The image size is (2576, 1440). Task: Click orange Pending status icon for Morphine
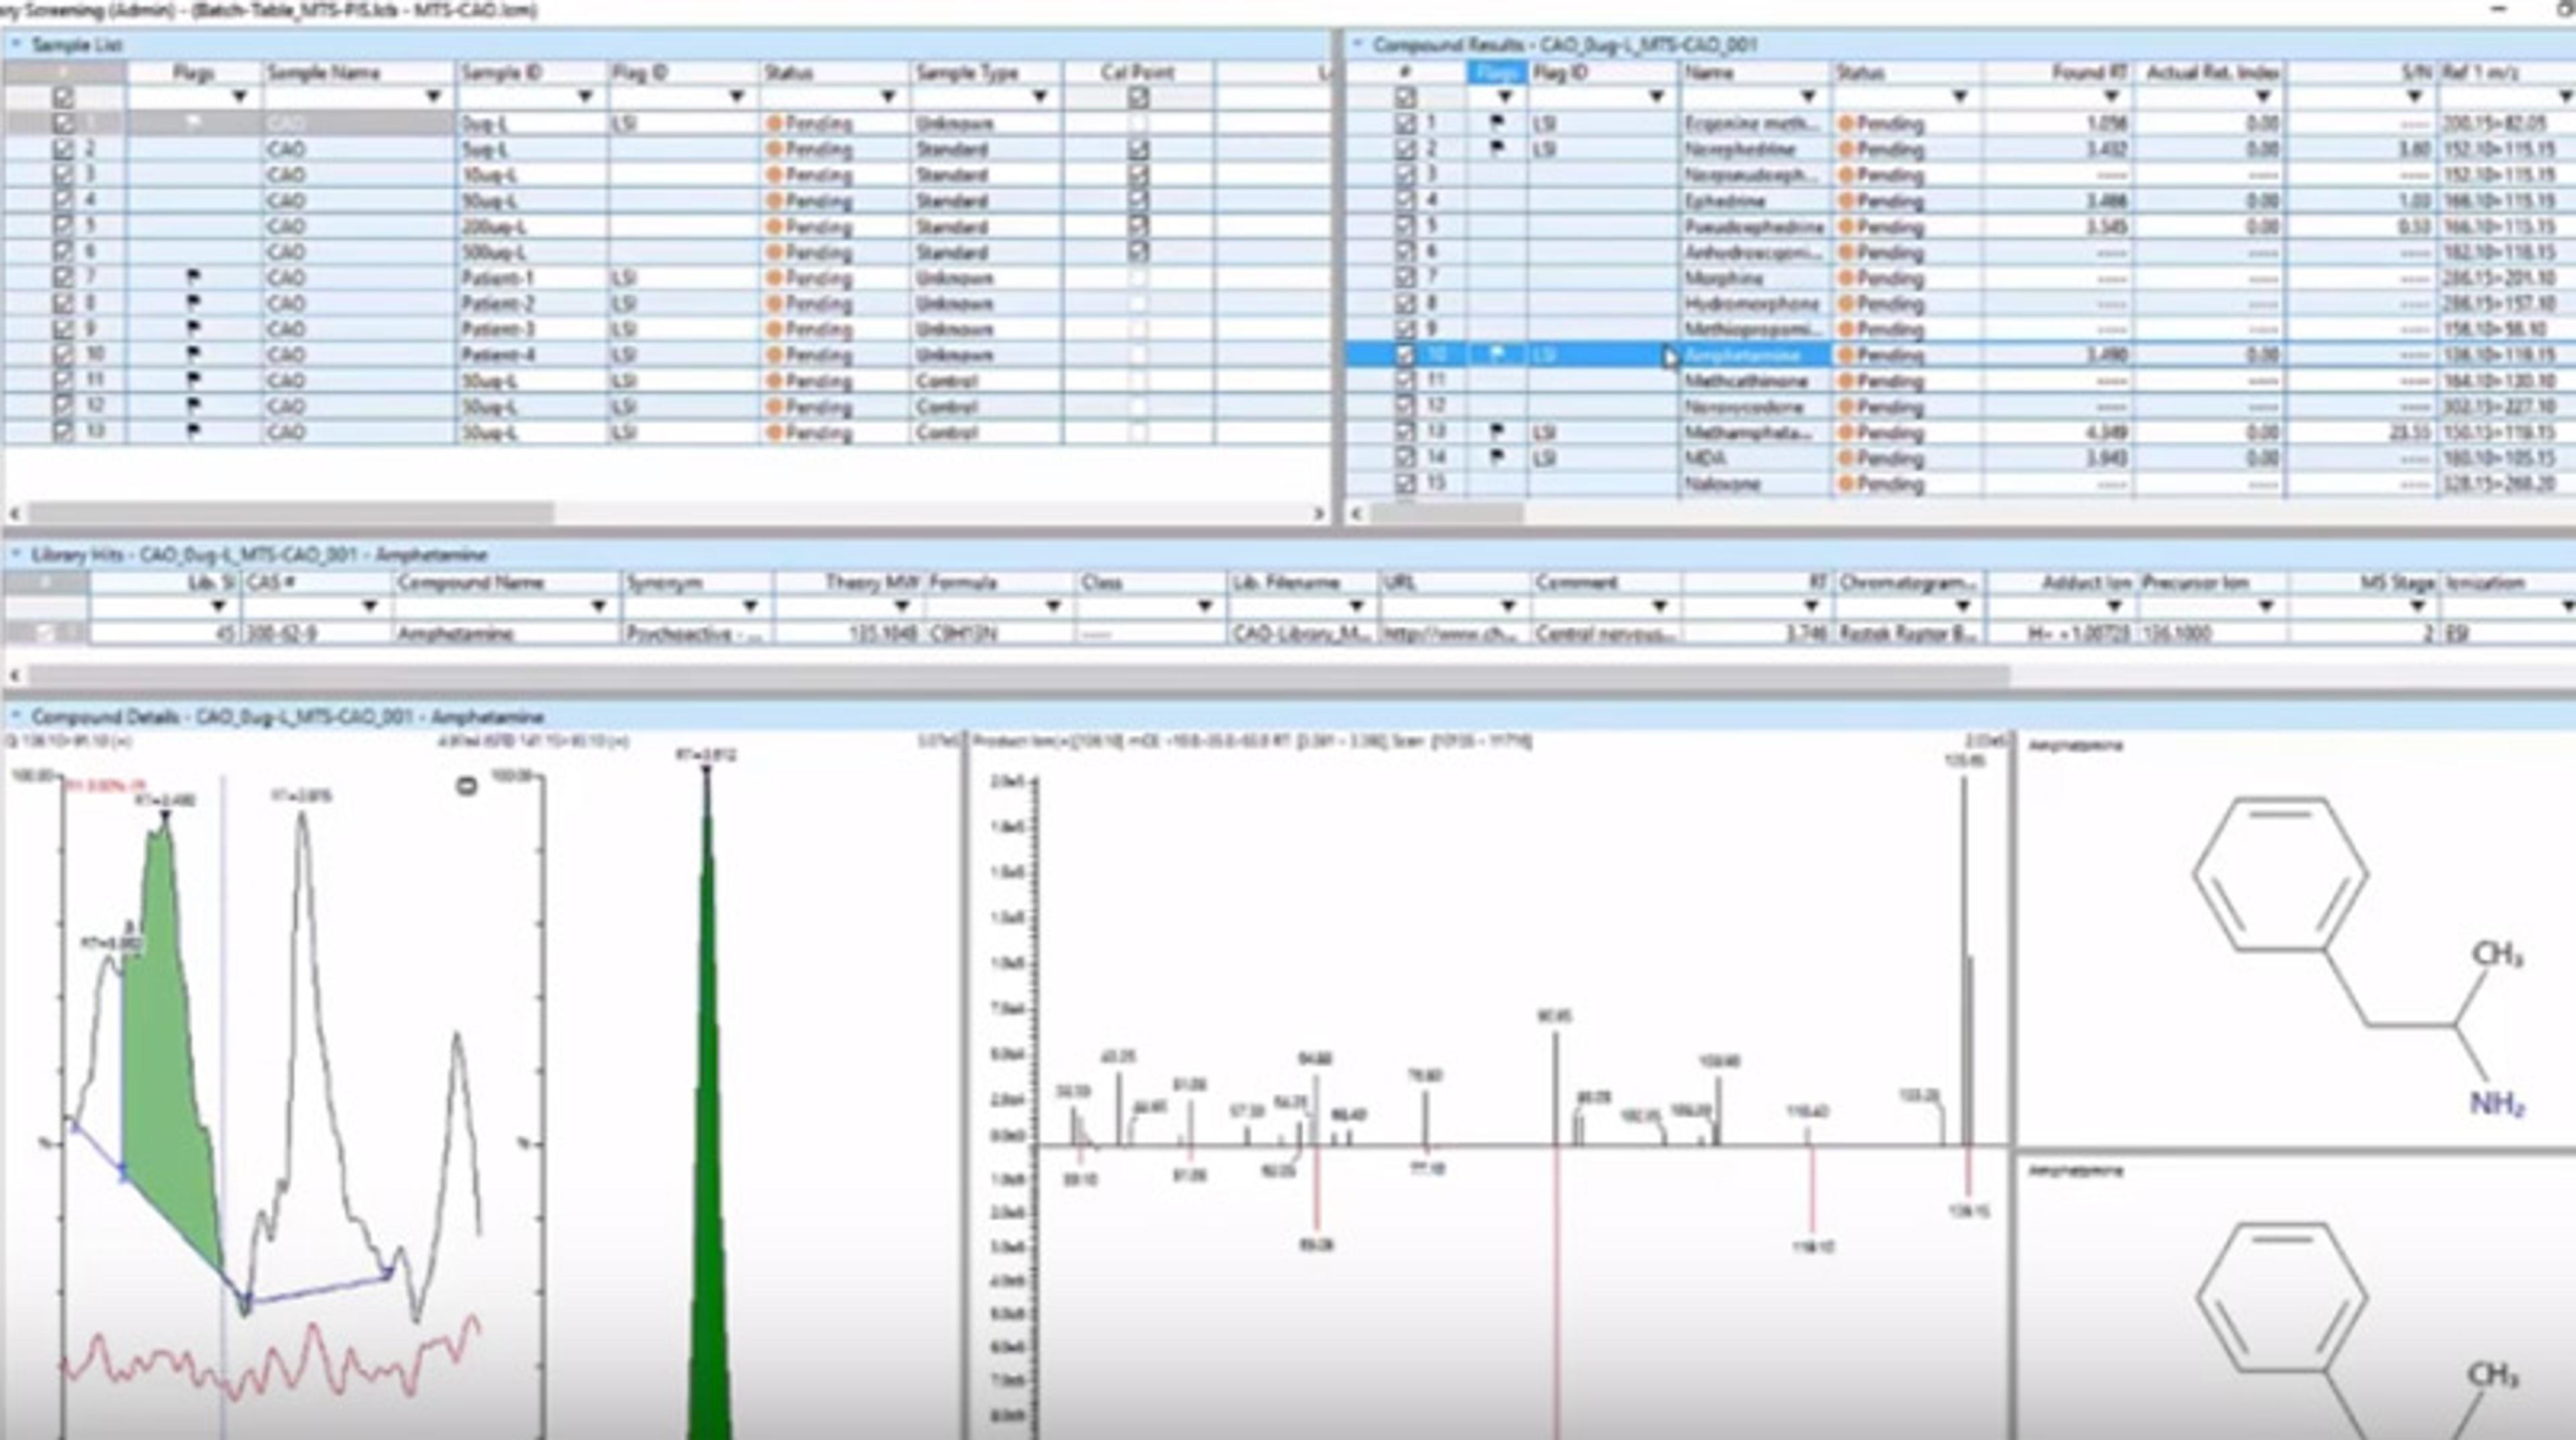(1846, 278)
